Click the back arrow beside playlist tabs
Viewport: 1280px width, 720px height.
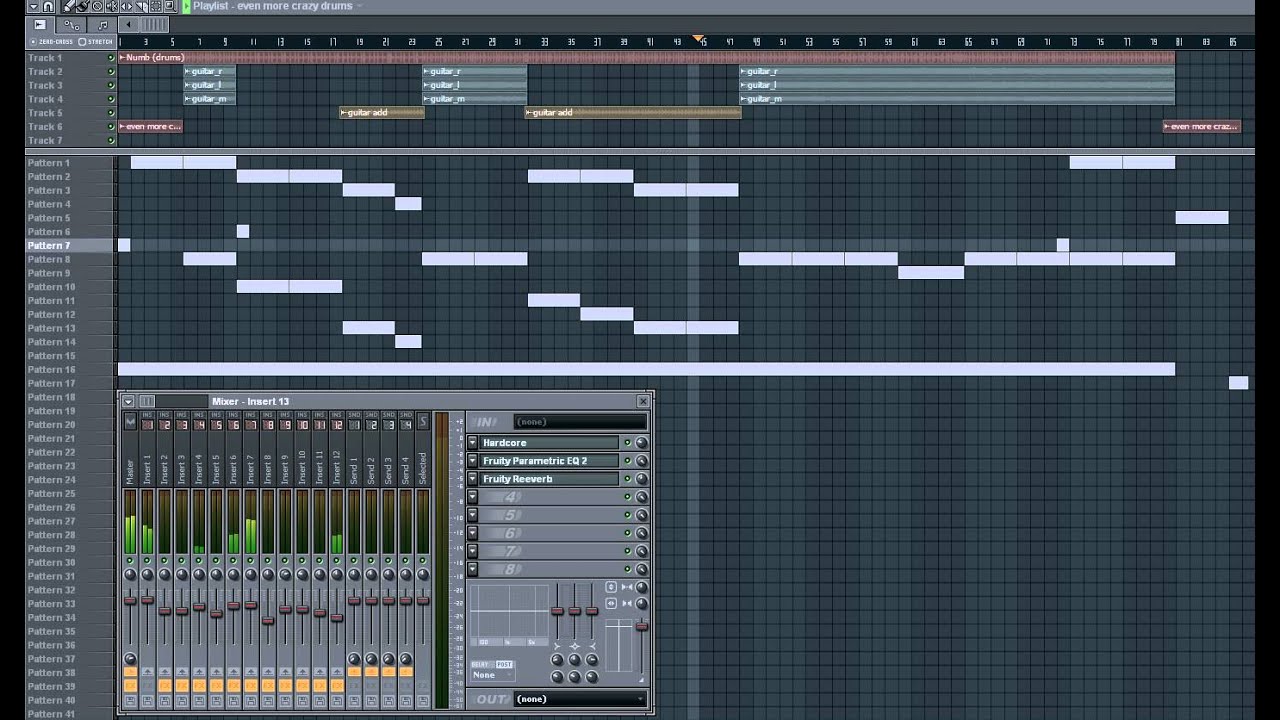click(x=128, y=24)
